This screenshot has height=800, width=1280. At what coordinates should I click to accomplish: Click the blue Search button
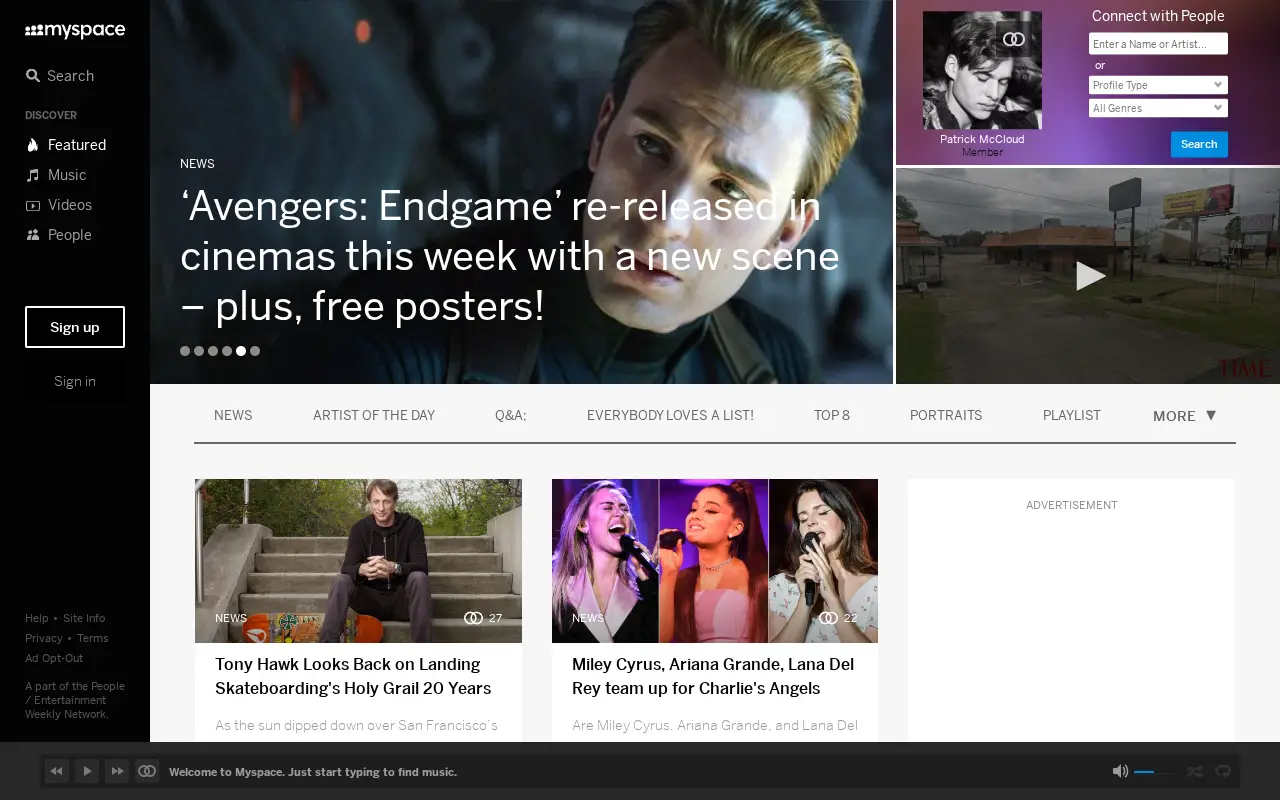click(1199, 144)
